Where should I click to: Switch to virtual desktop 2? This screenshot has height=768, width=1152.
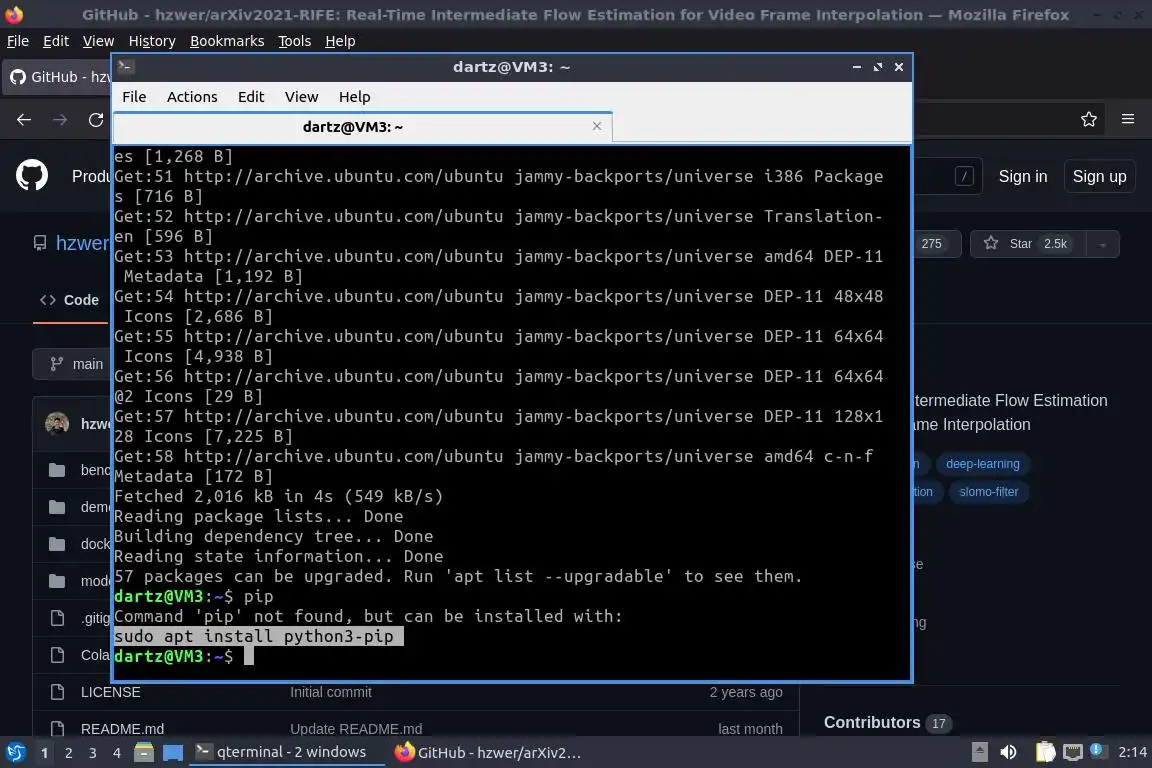tap(68, 753)
